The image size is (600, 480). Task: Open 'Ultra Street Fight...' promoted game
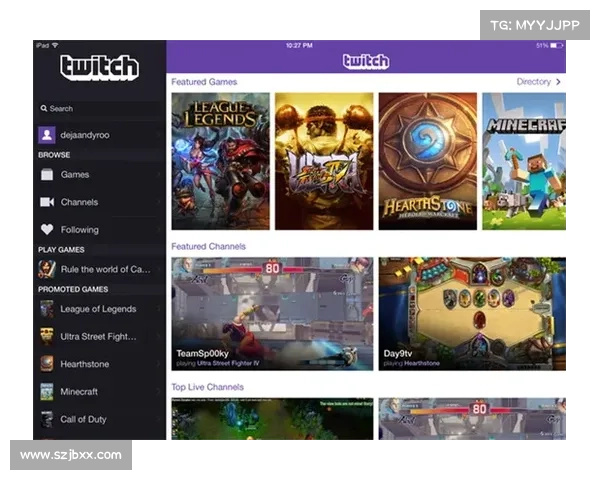coord(100,336)
